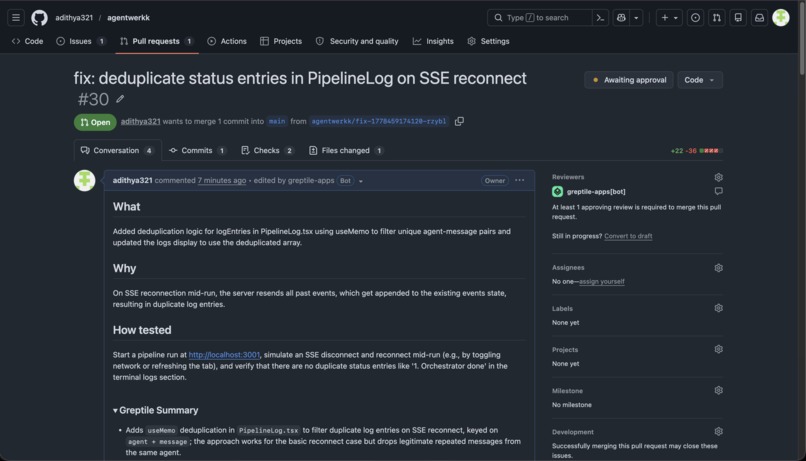Screen dimensions: 806x461
Task: Open the Assignees gear settings
Action: pyautogui.click(x=718, y=268)
